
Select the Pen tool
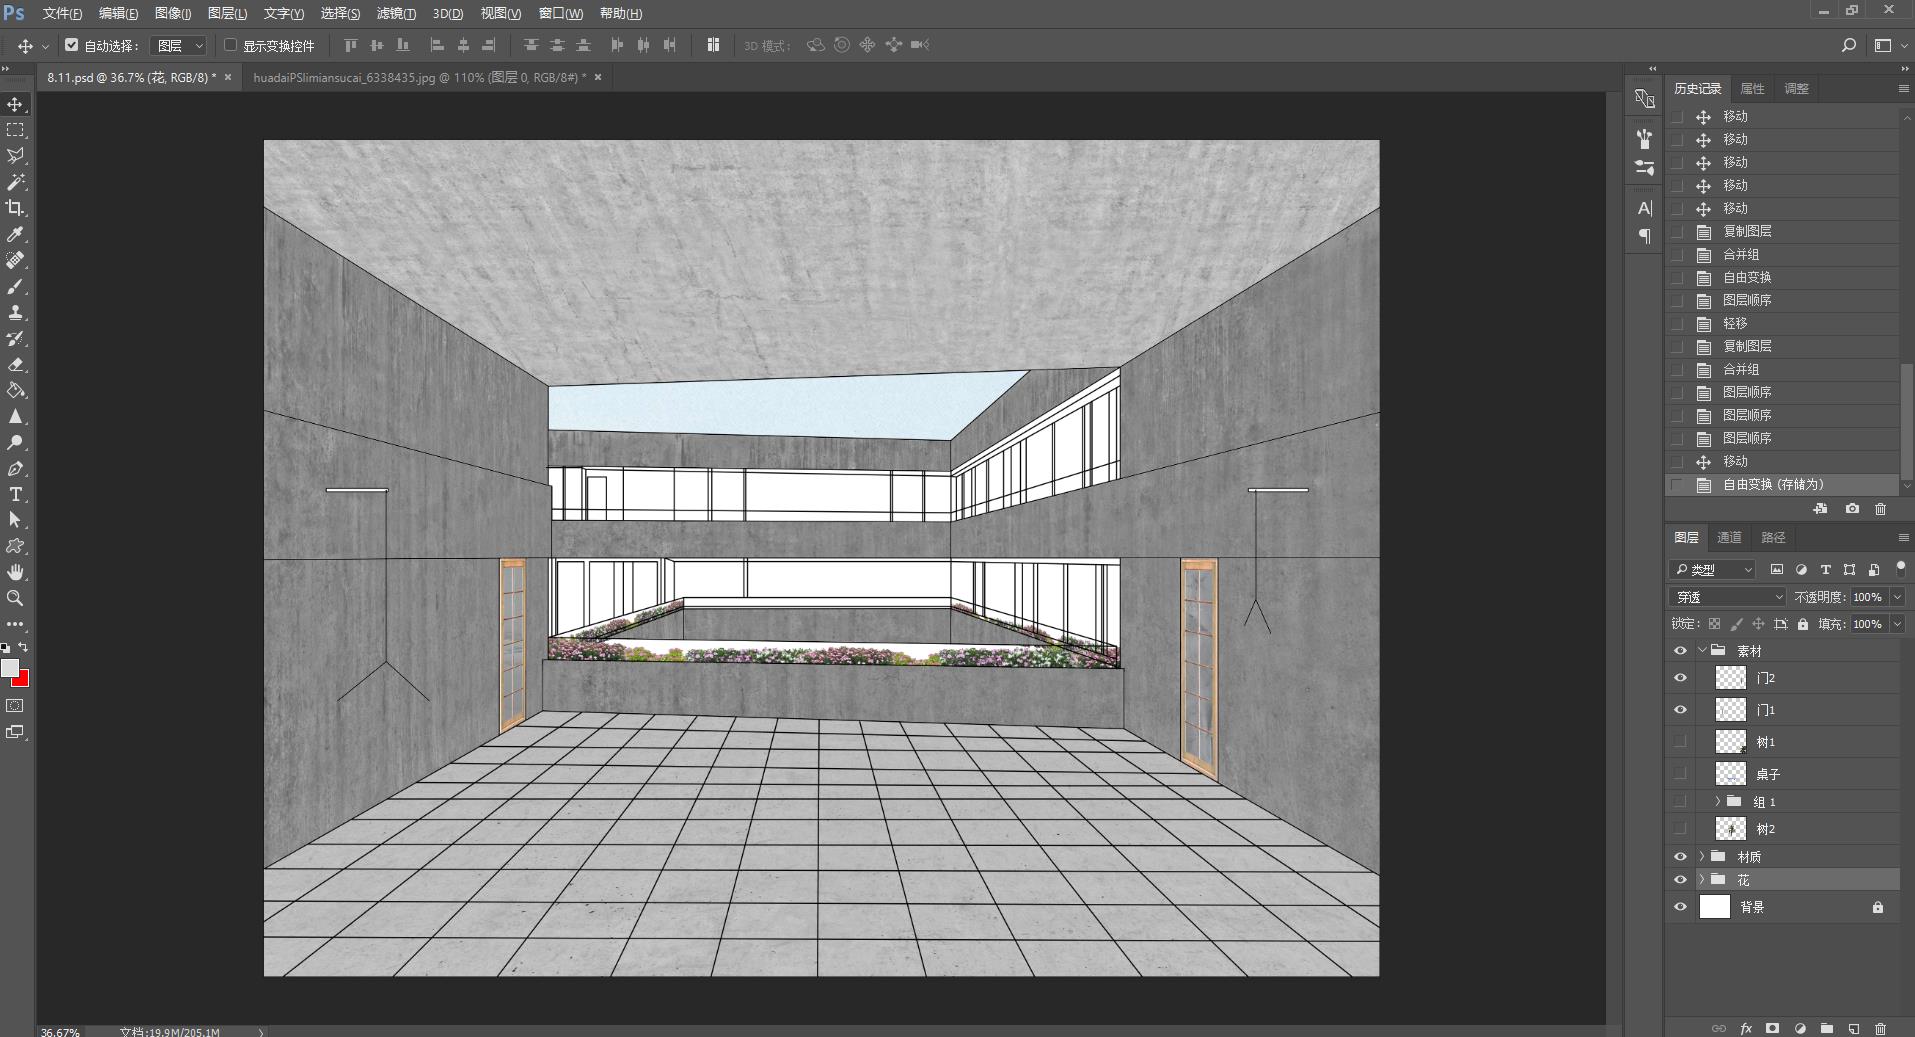15,468
